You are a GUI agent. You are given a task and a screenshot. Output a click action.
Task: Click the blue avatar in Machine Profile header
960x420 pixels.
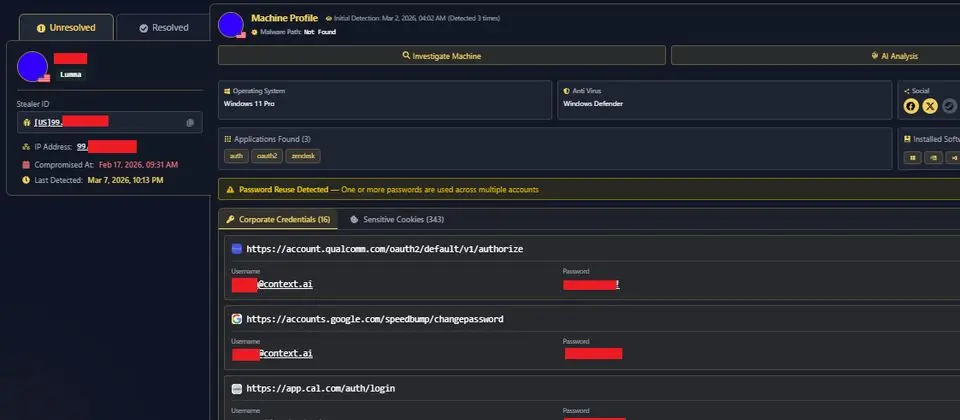[x=231, y=24]
